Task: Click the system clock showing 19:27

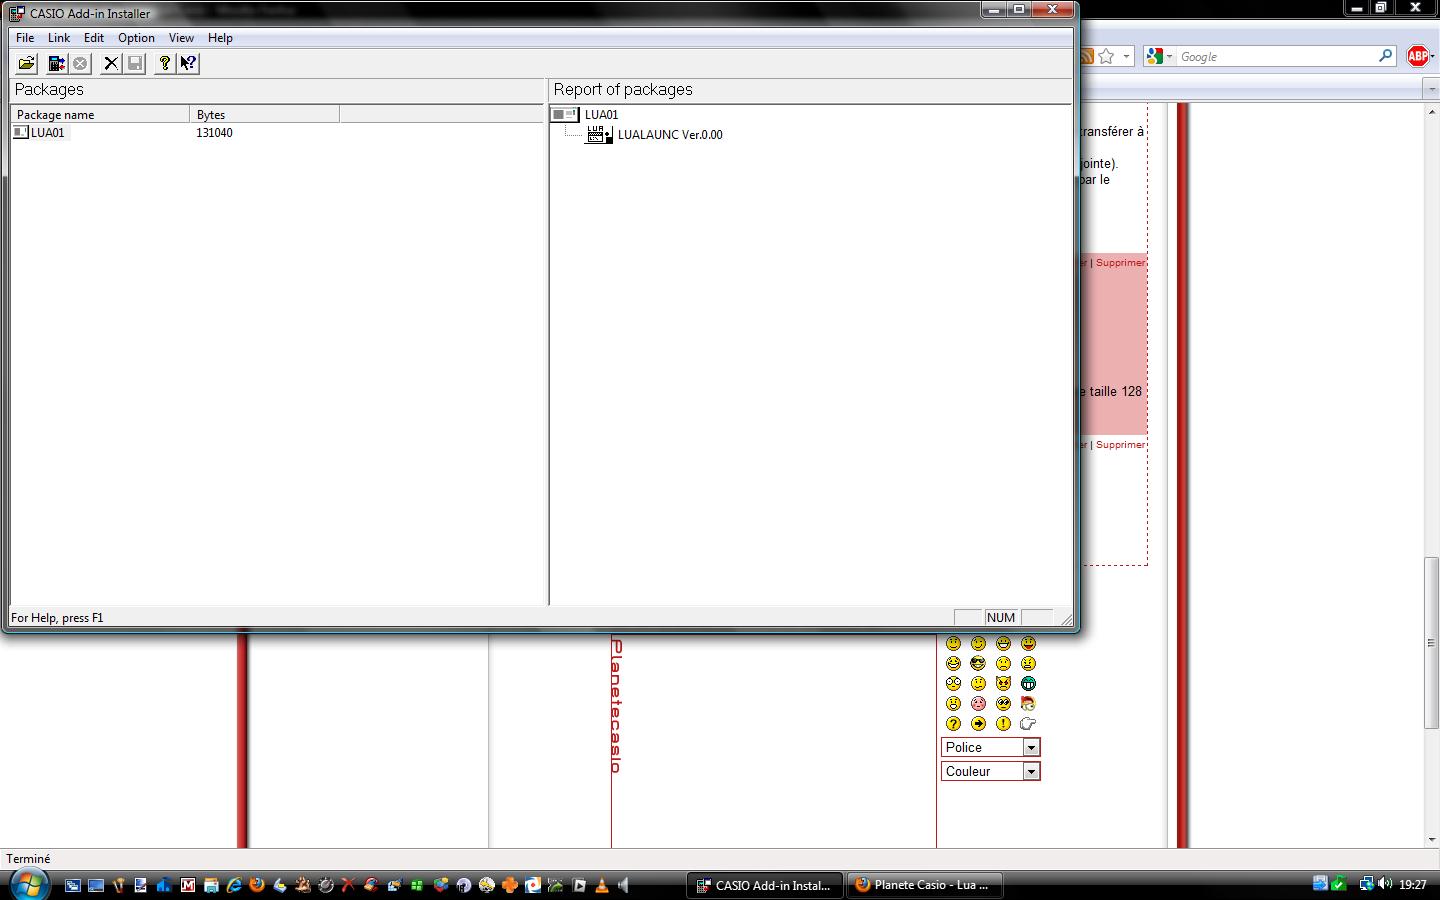Action: coord(1412,884)
